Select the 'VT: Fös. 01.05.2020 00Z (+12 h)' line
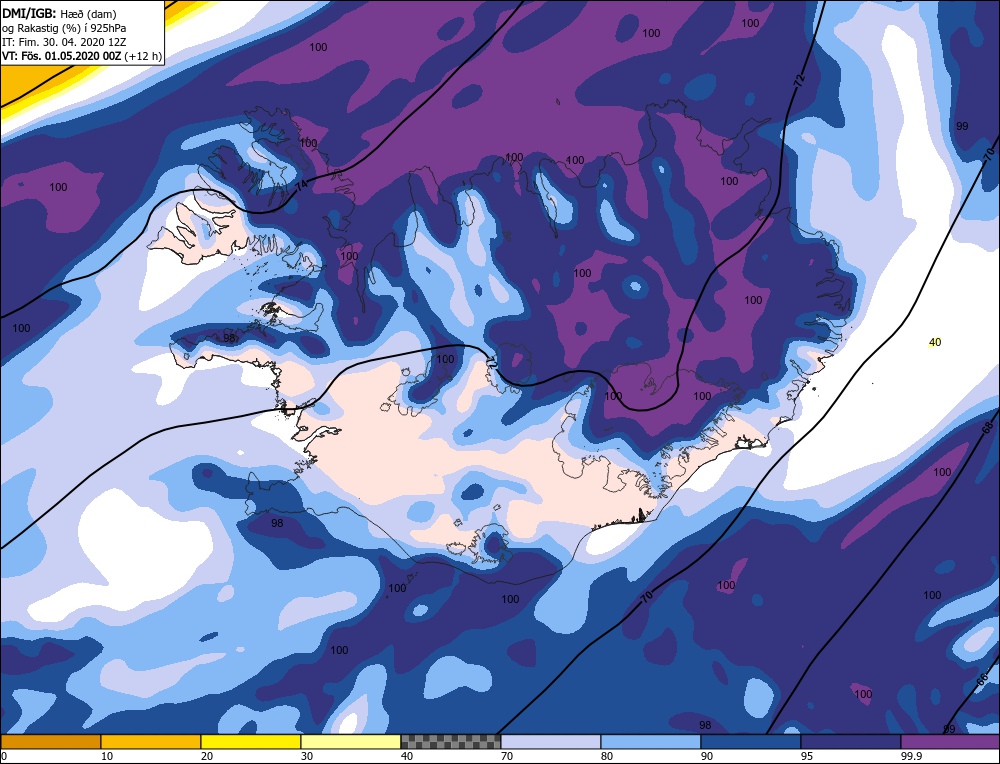 coord(82,56)
